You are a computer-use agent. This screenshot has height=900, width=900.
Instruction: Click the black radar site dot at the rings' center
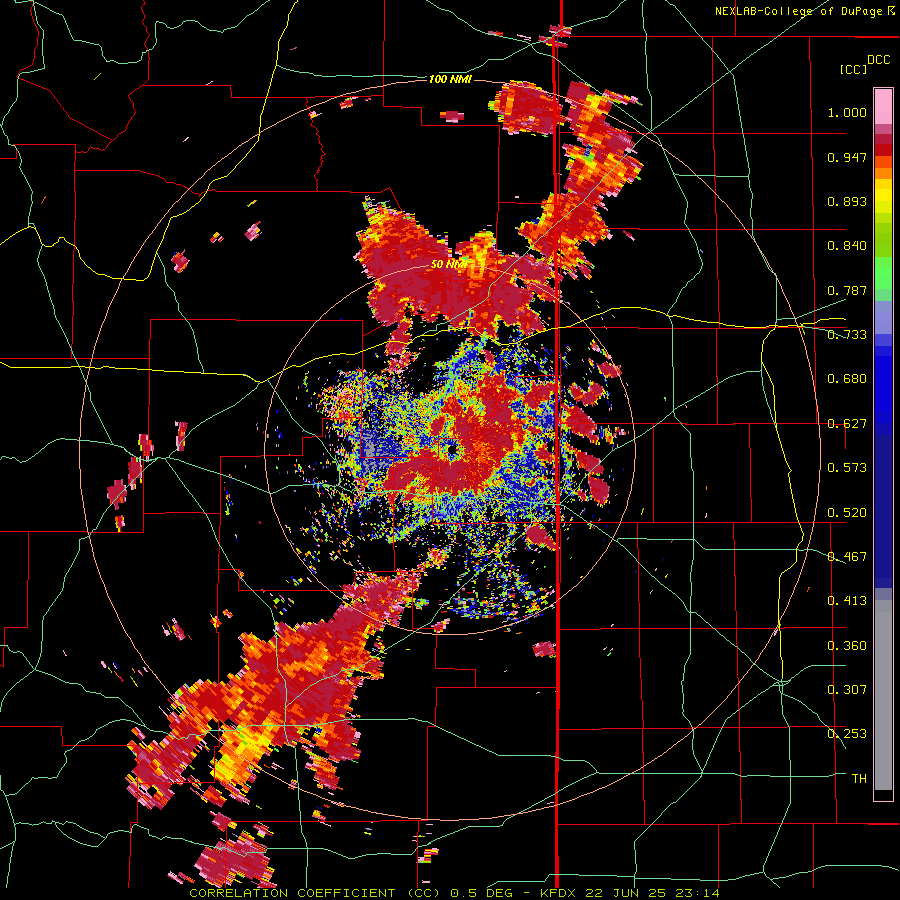click(452, 450)
